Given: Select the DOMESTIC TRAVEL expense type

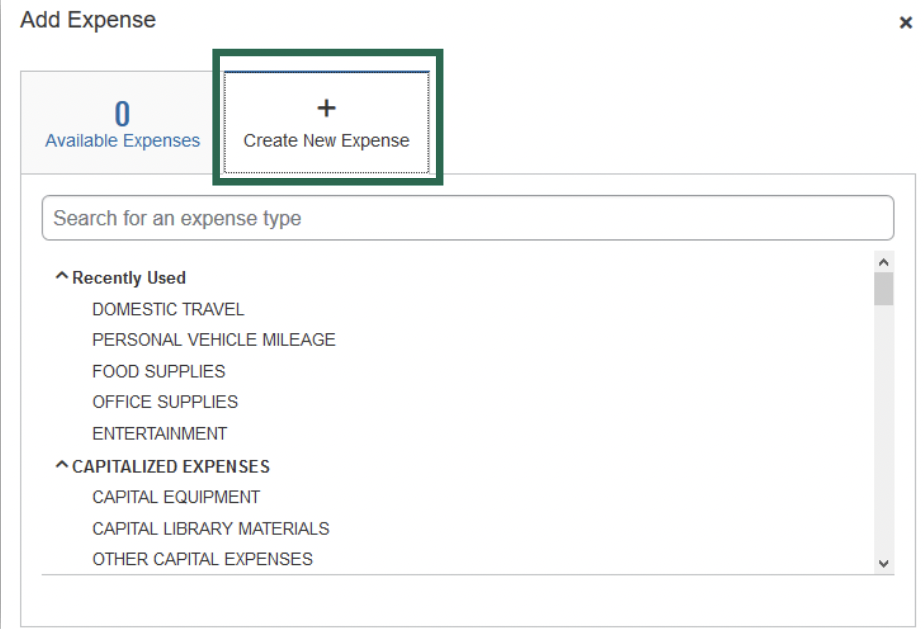Looking at the screenshot, I should pyautogui.click(x=167, y=309).
